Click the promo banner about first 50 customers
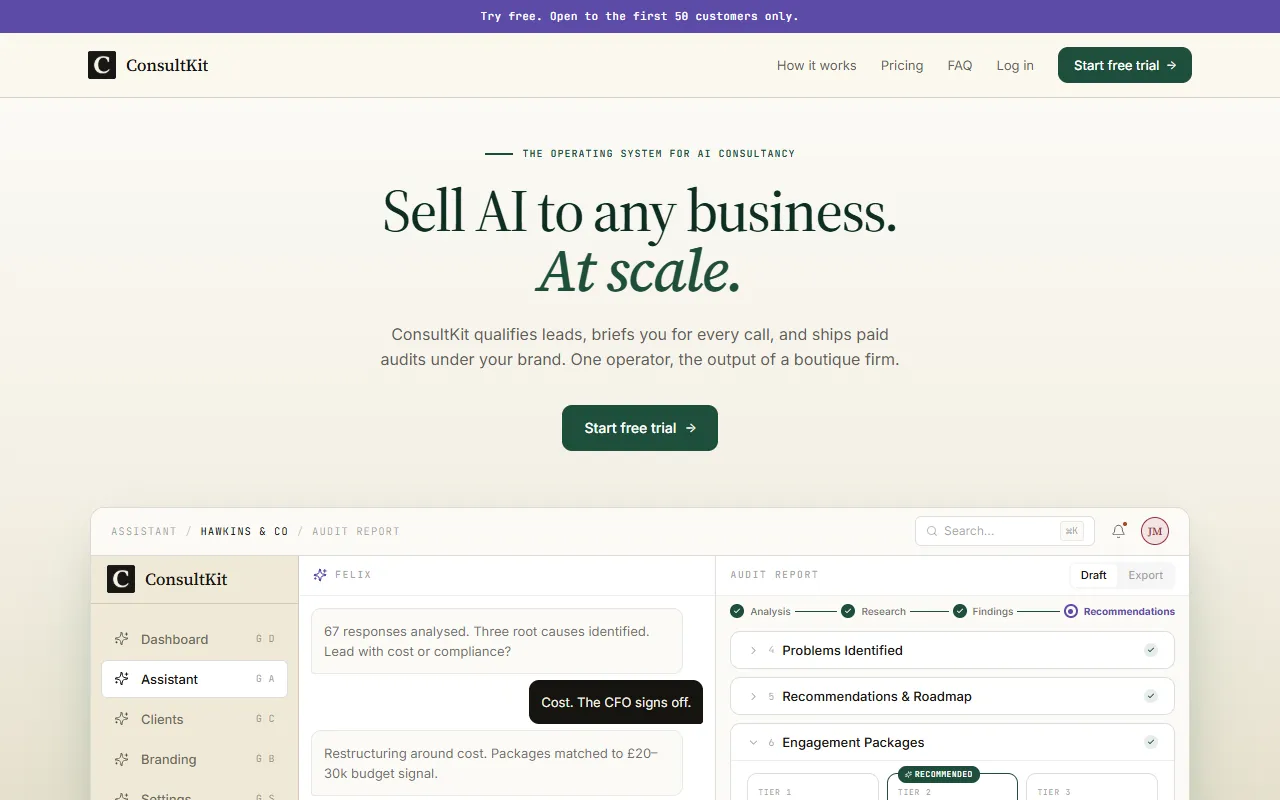 [x=640, y=16]
